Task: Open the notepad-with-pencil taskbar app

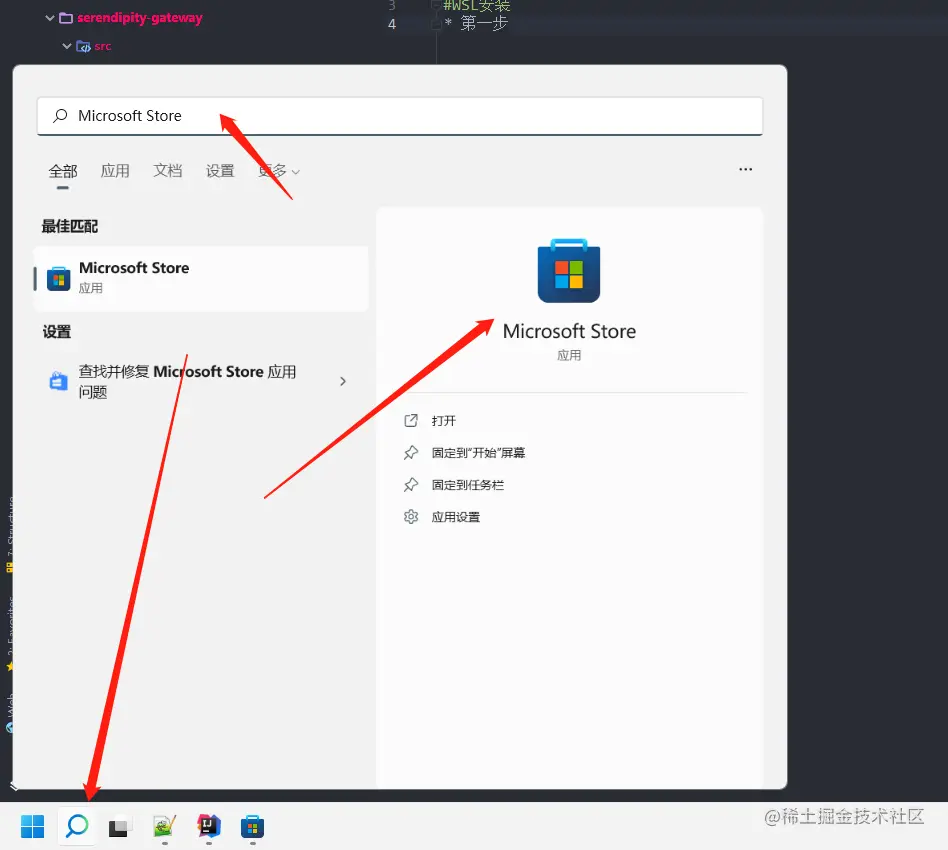Action: [164, 826]
